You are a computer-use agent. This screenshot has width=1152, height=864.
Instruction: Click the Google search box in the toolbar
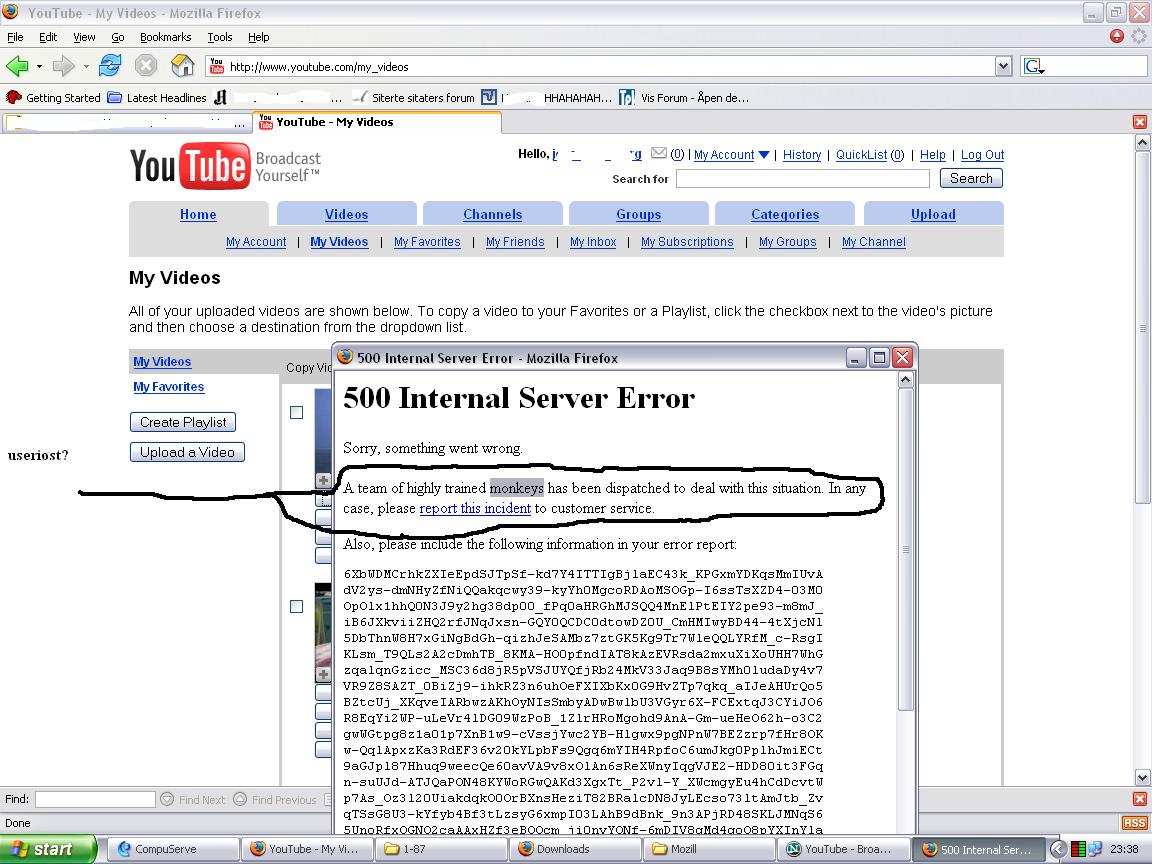(1096, 67)
